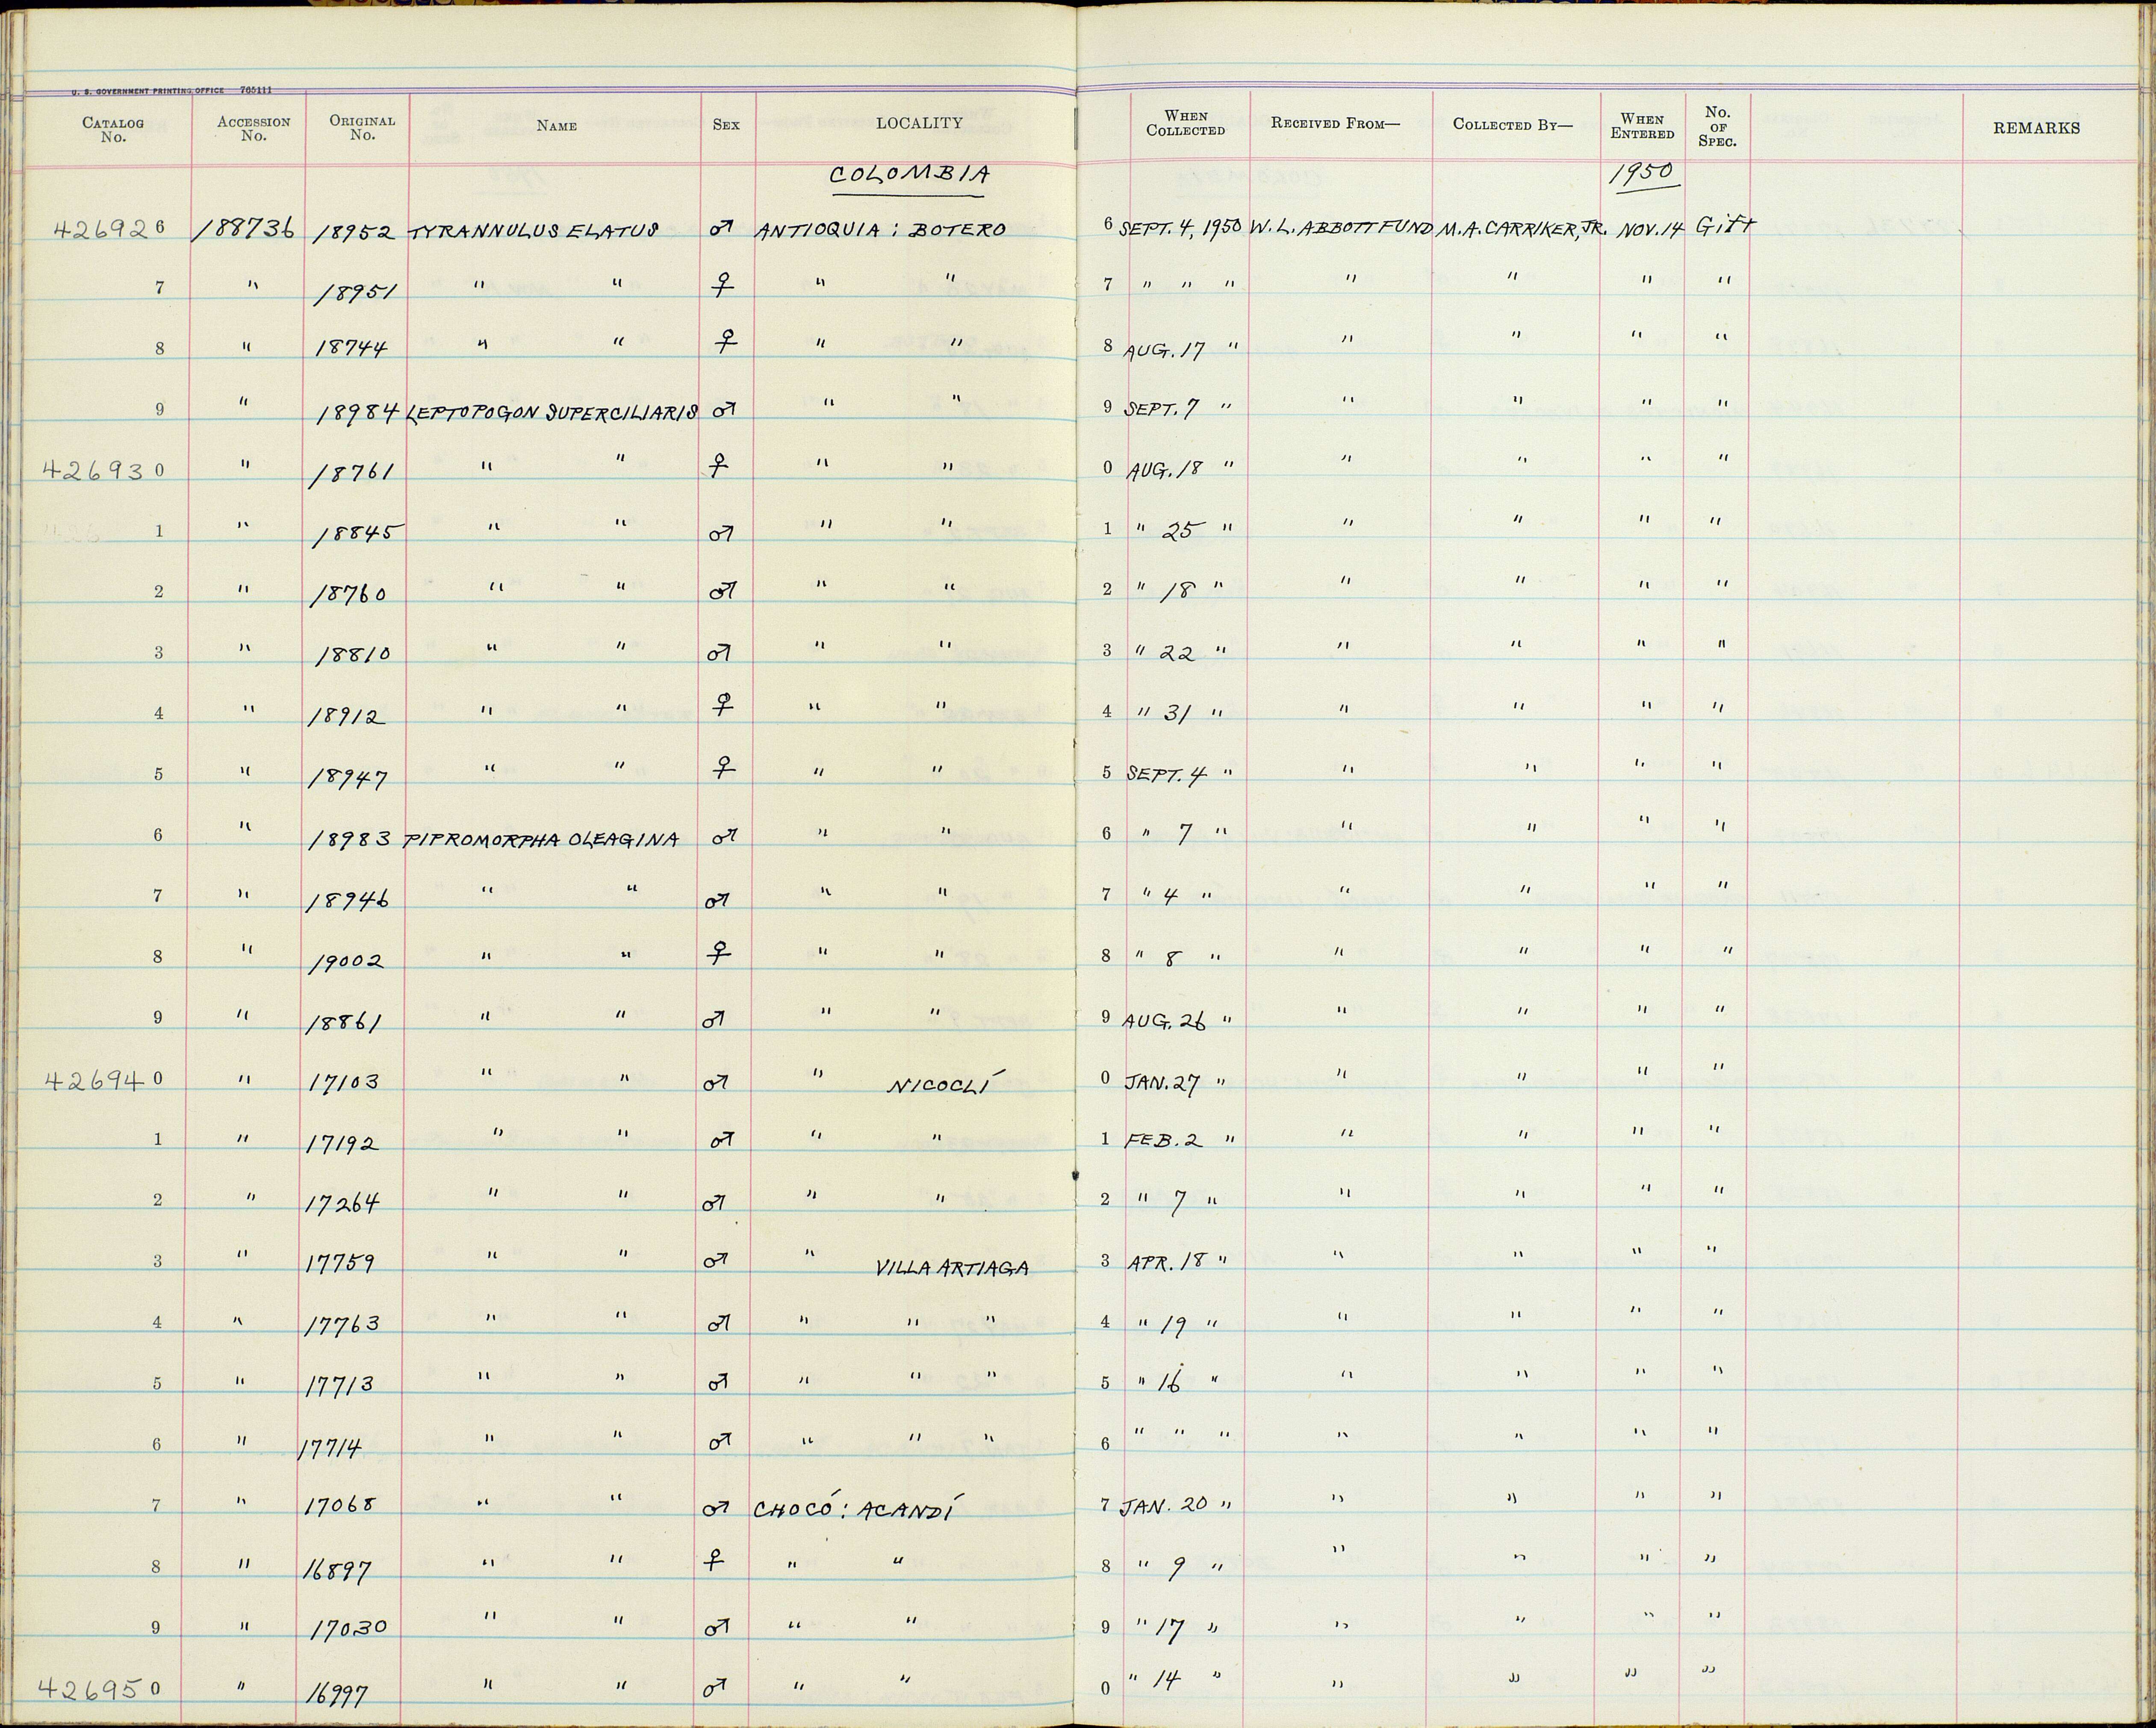
Task: Click the 'Catalog No.' column header
Action: 113,130
